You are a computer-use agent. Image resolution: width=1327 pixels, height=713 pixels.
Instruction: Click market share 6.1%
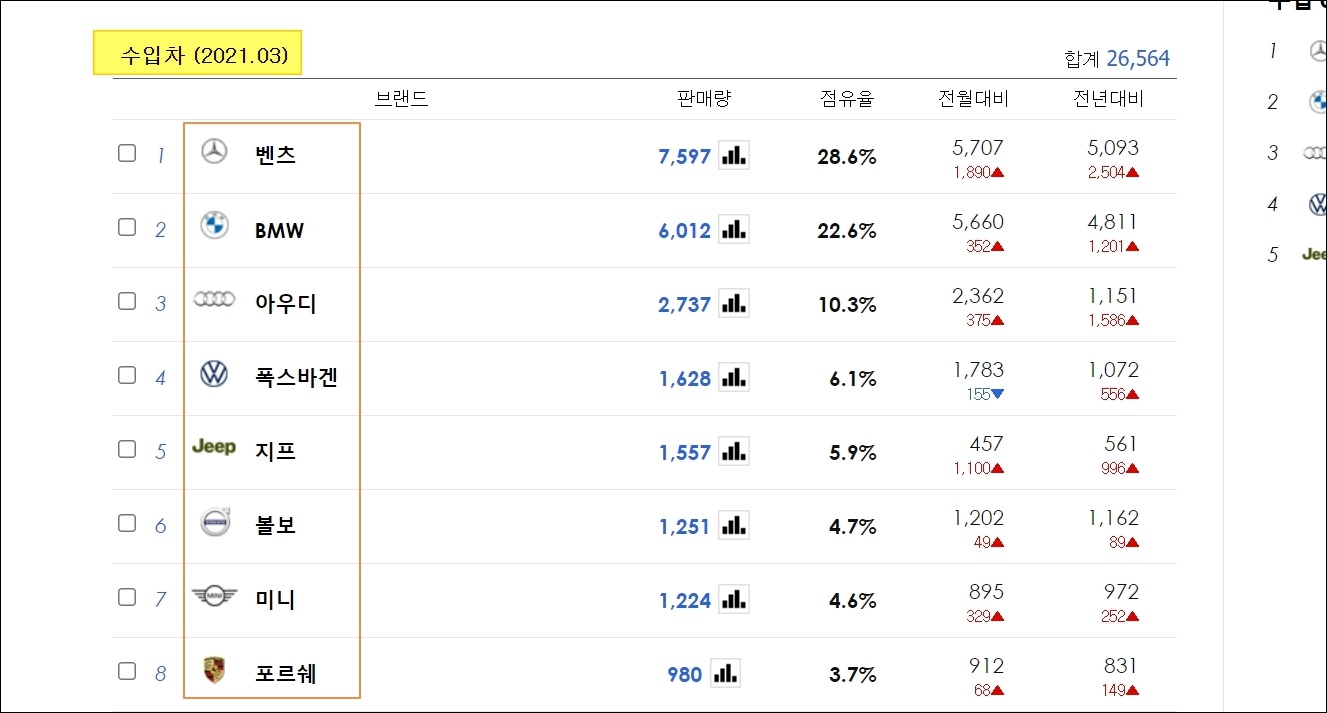(852, 379)
